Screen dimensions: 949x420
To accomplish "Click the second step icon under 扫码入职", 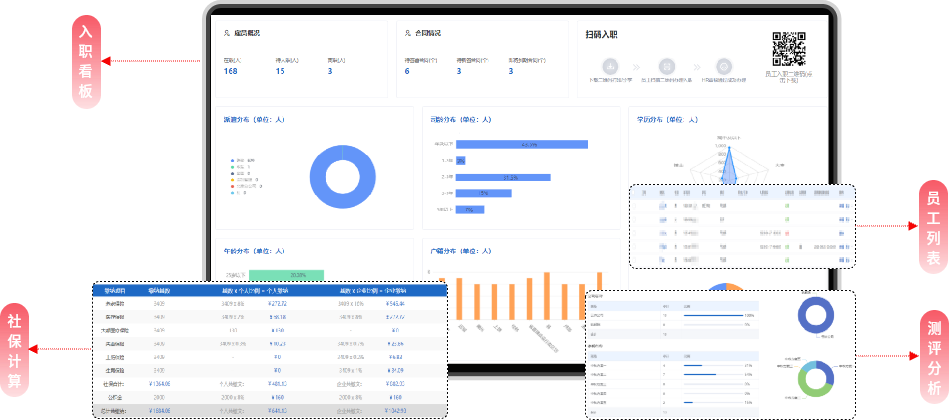I will point(668,64).
